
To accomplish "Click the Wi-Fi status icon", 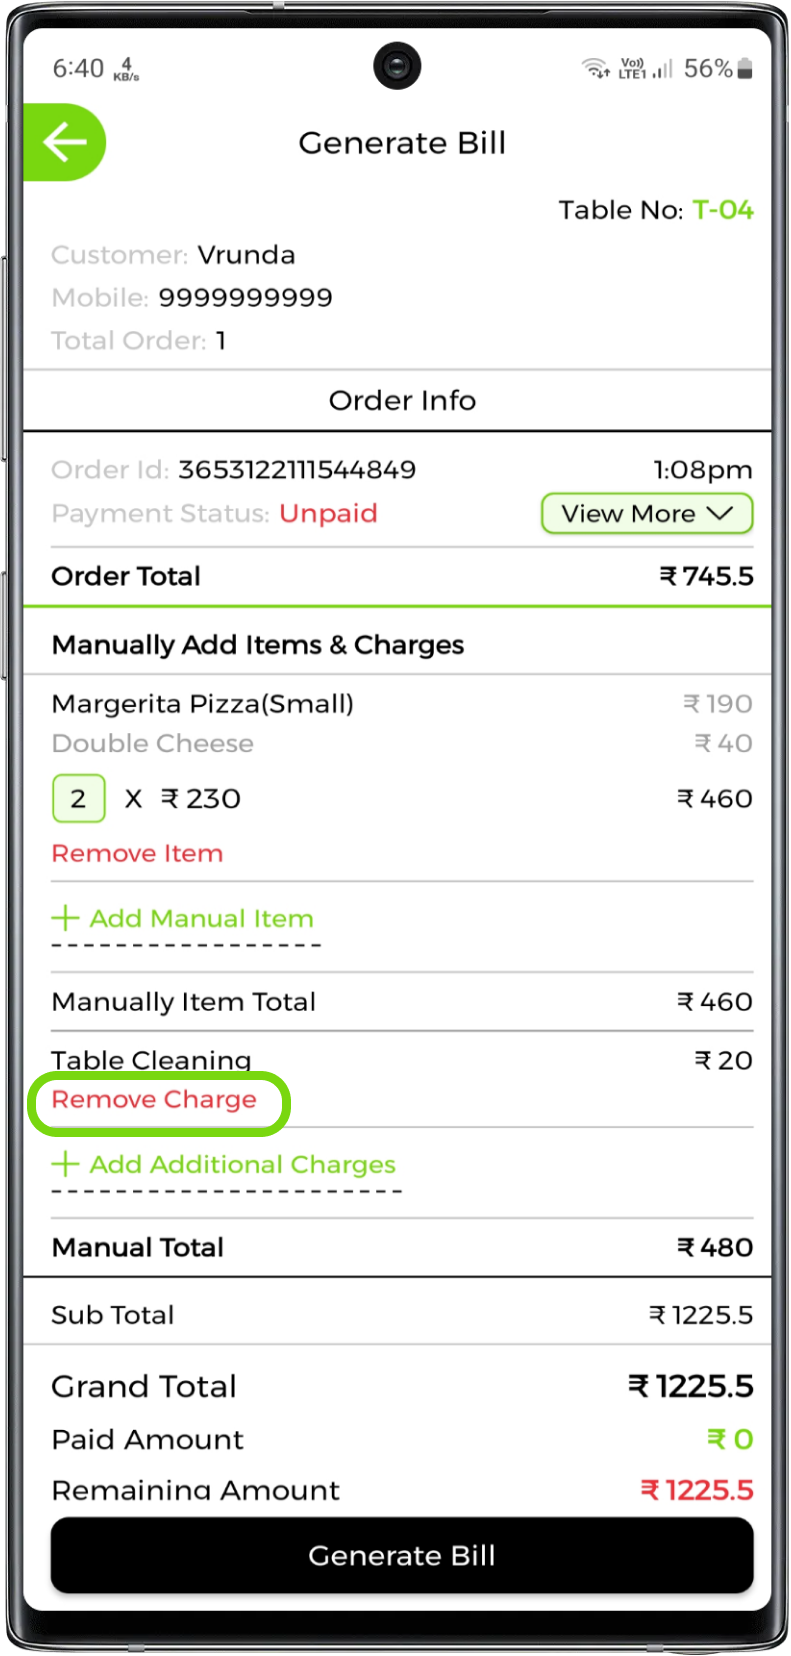I will coord(596,68).
